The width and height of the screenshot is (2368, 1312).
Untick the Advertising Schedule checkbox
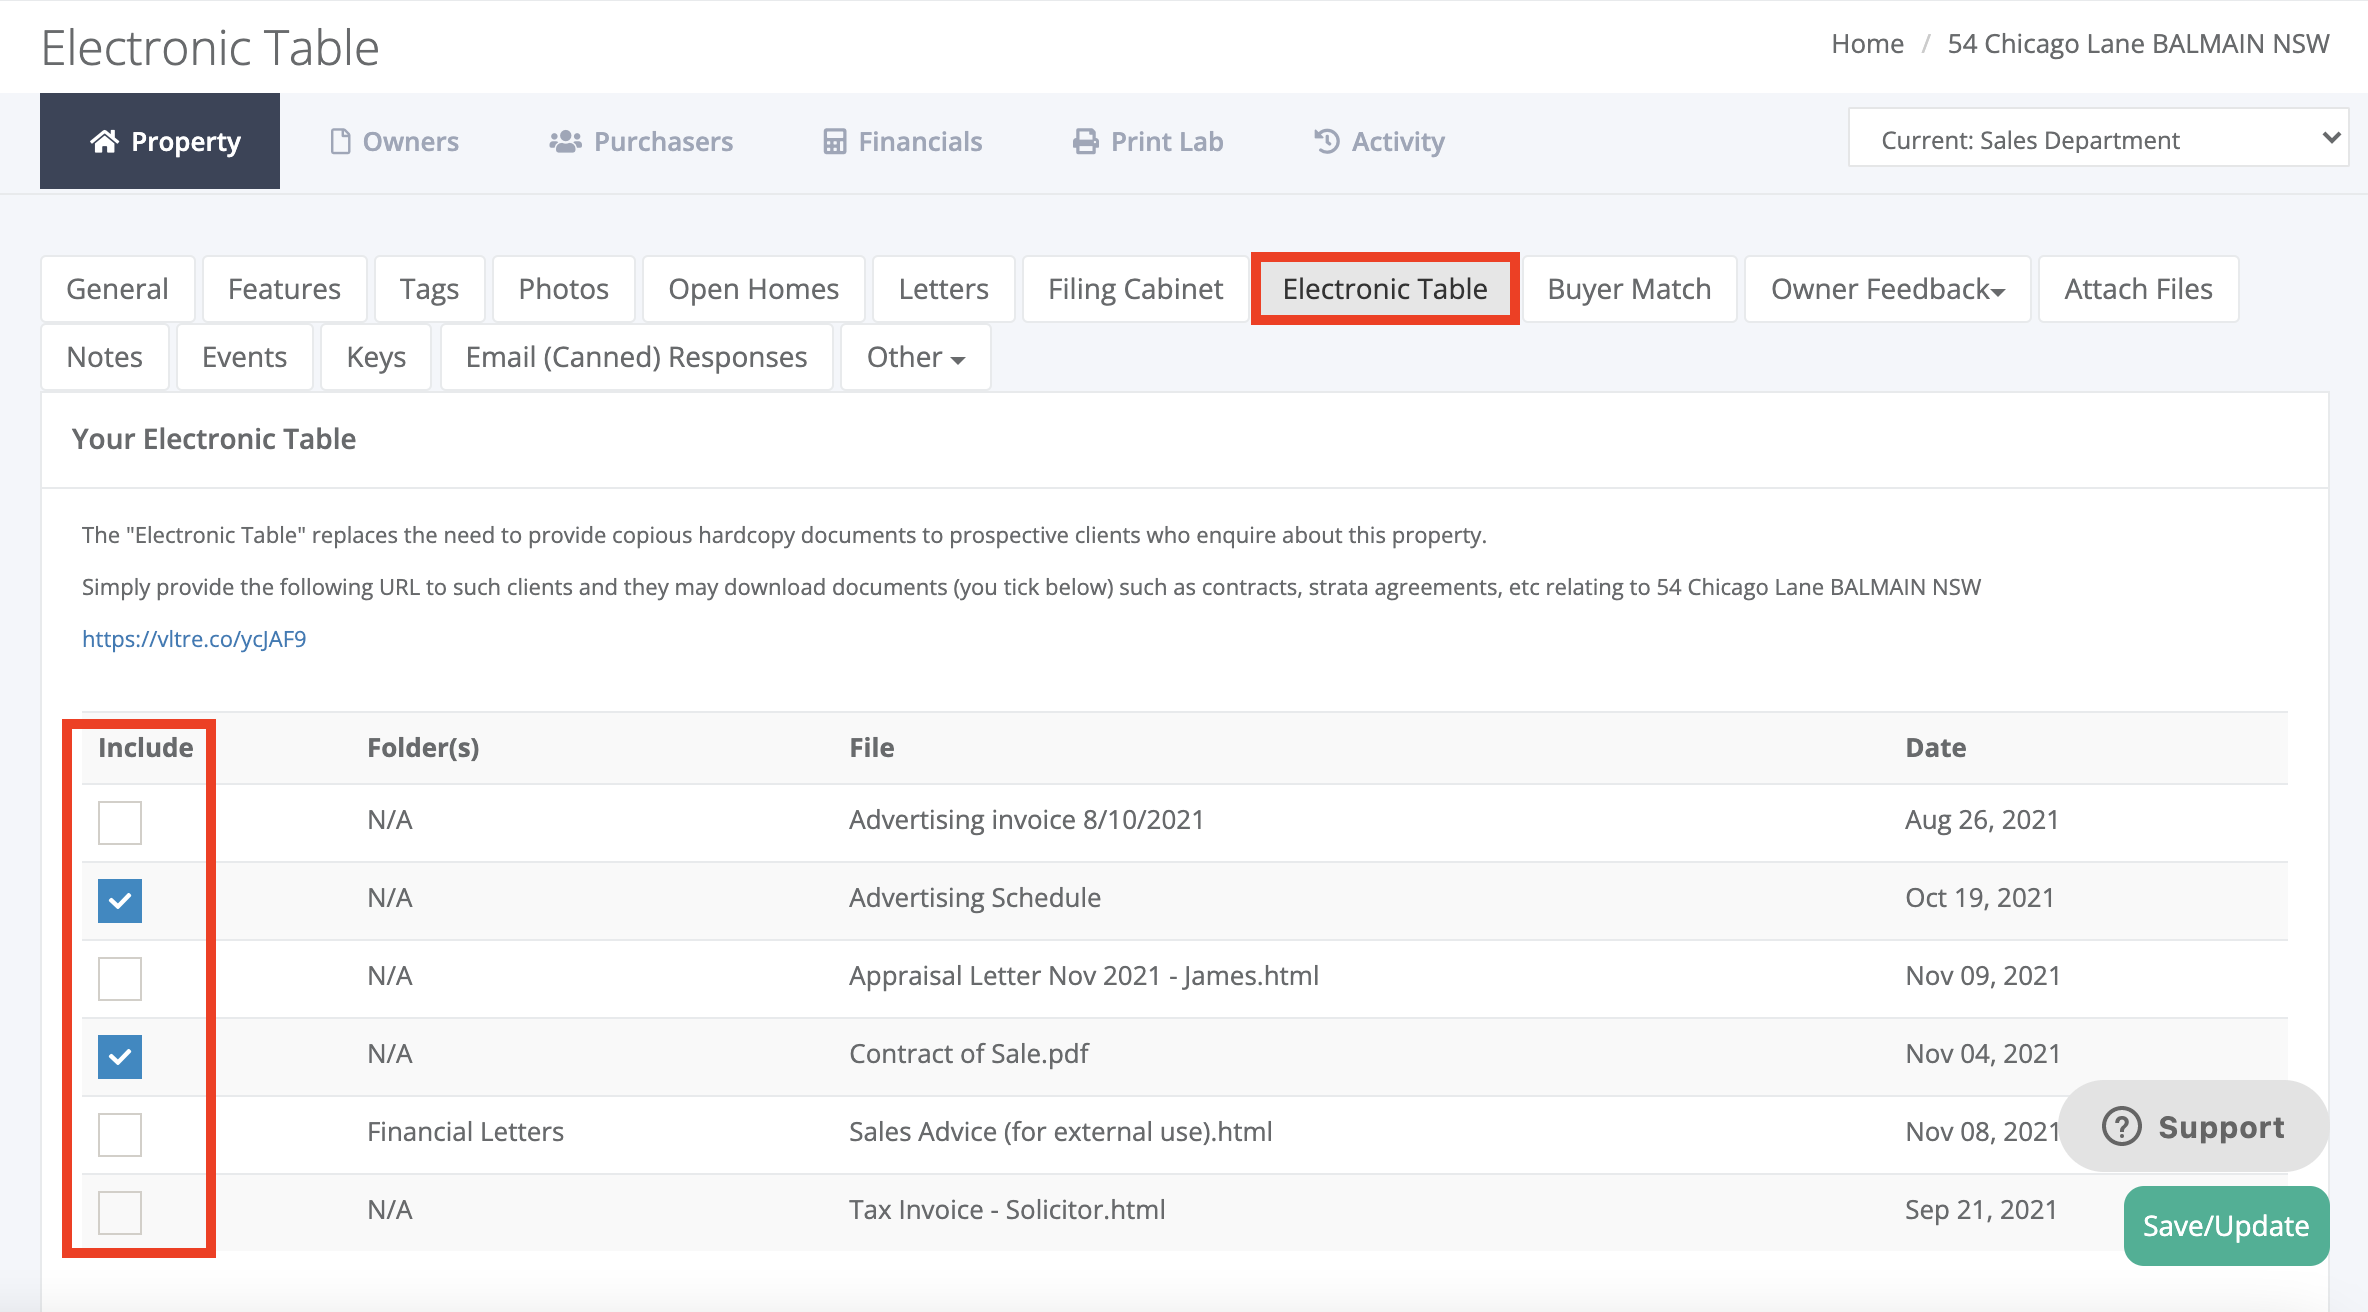tap(120, 900)
